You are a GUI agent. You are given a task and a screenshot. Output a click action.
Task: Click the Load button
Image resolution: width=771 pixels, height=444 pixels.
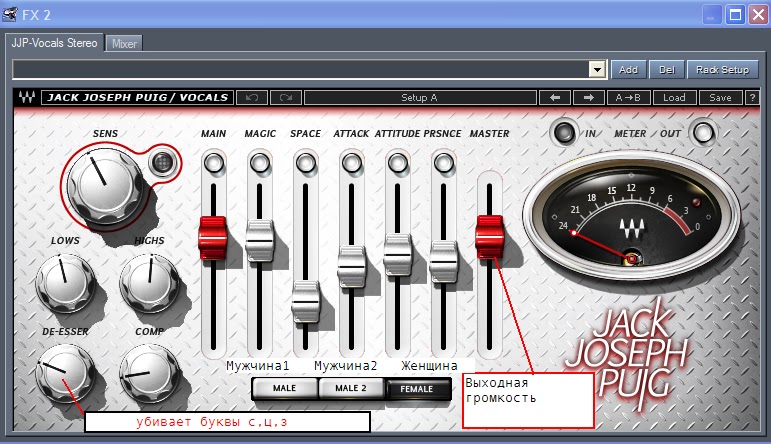coord(674,97)
